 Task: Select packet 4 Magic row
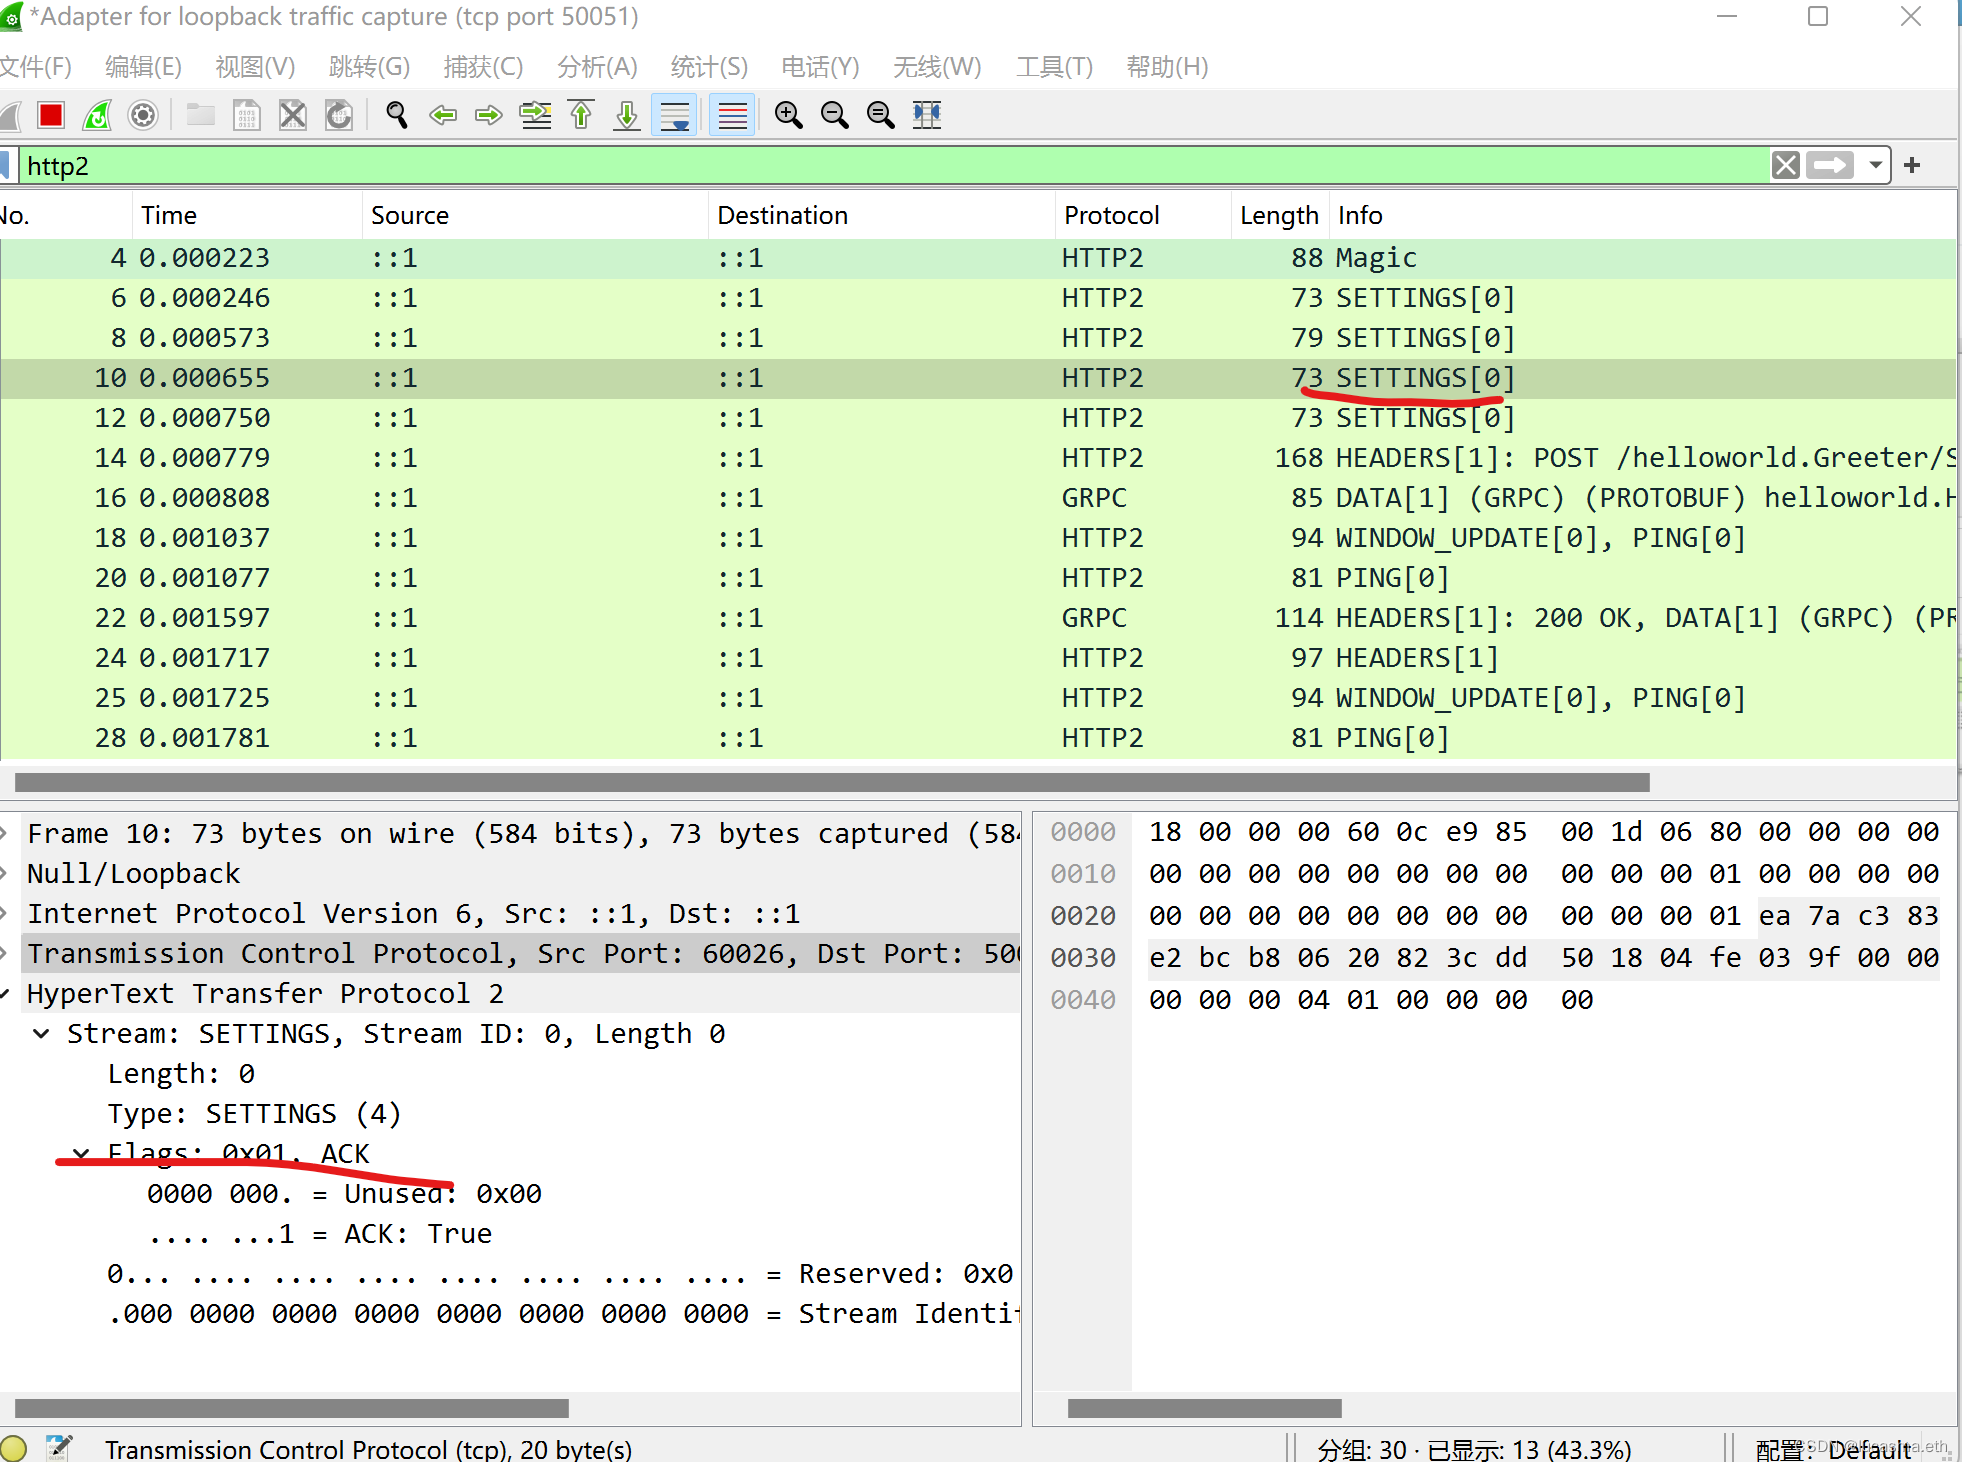[x=978, y=258]
